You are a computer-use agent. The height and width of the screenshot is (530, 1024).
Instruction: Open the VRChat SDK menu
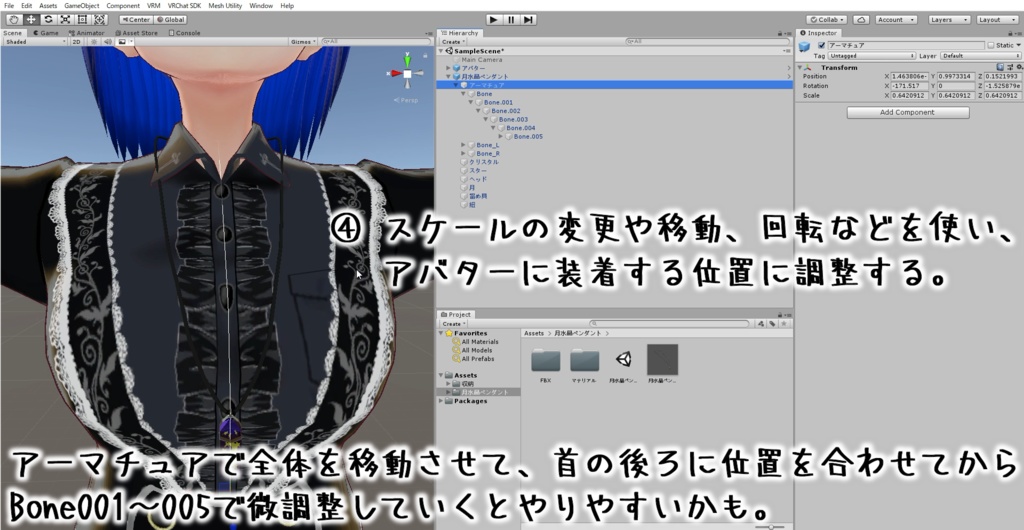pos(184,6)
